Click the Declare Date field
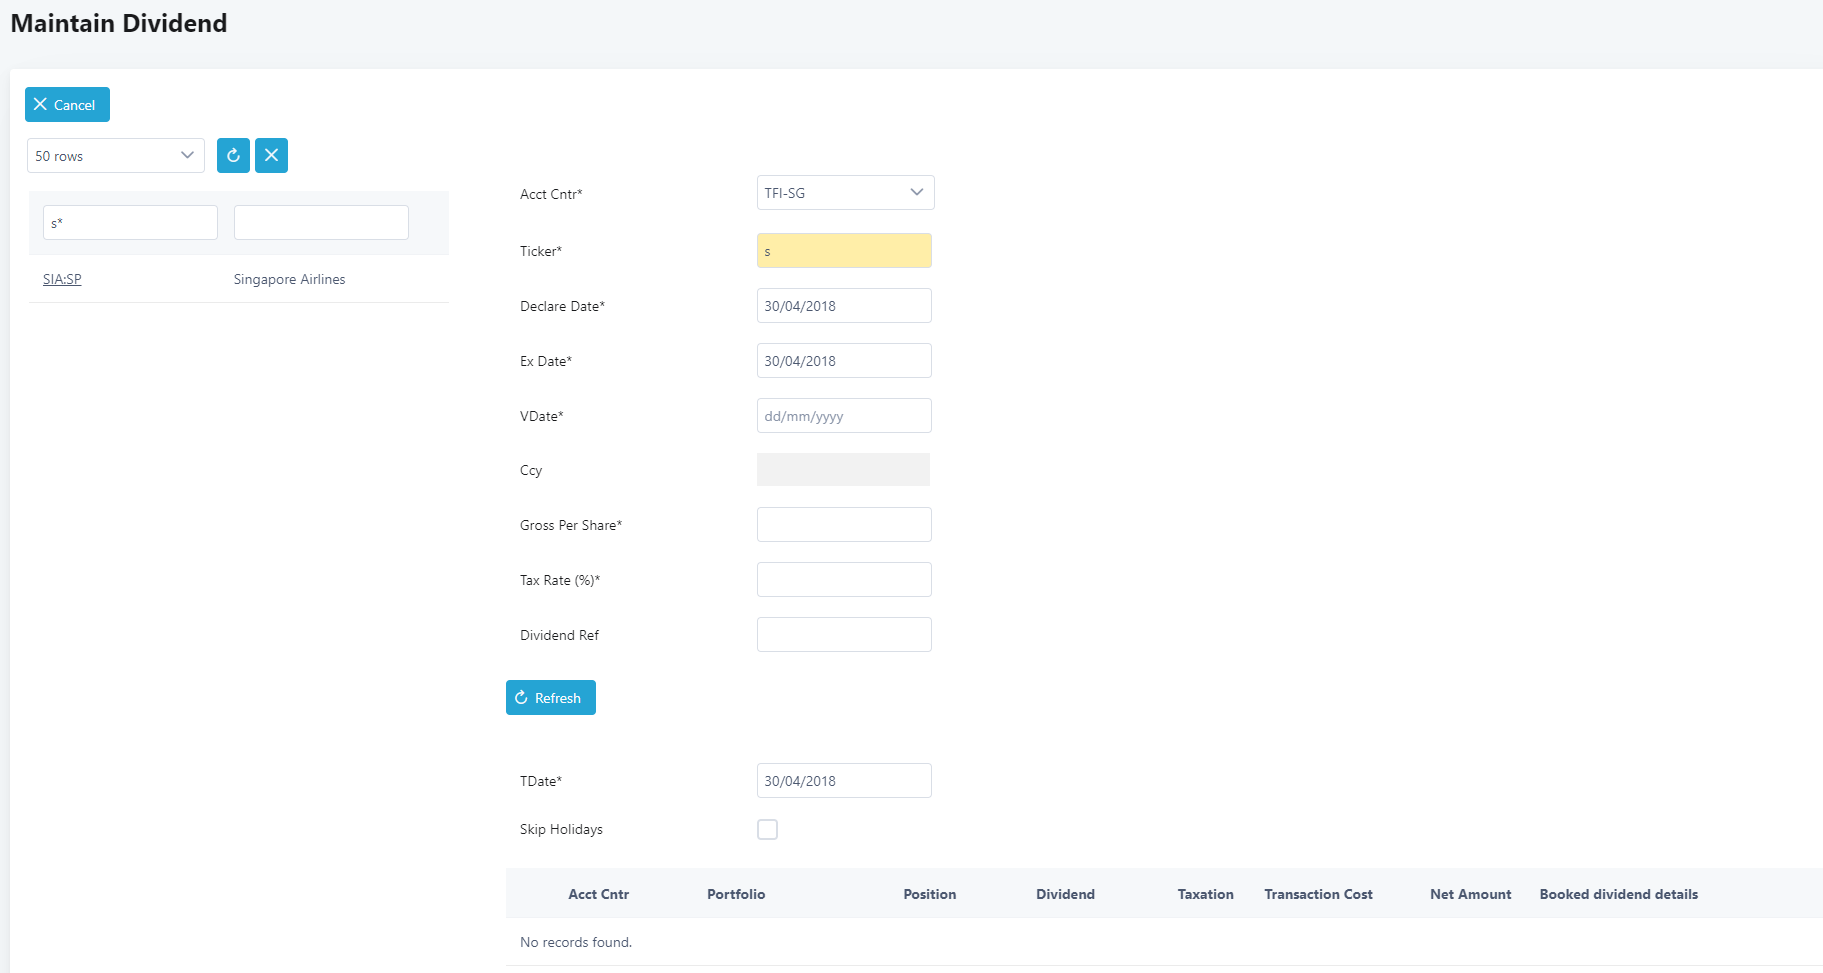Image resolution: width=1823 pixels, height=973 pixels. [x=844, y=306]
